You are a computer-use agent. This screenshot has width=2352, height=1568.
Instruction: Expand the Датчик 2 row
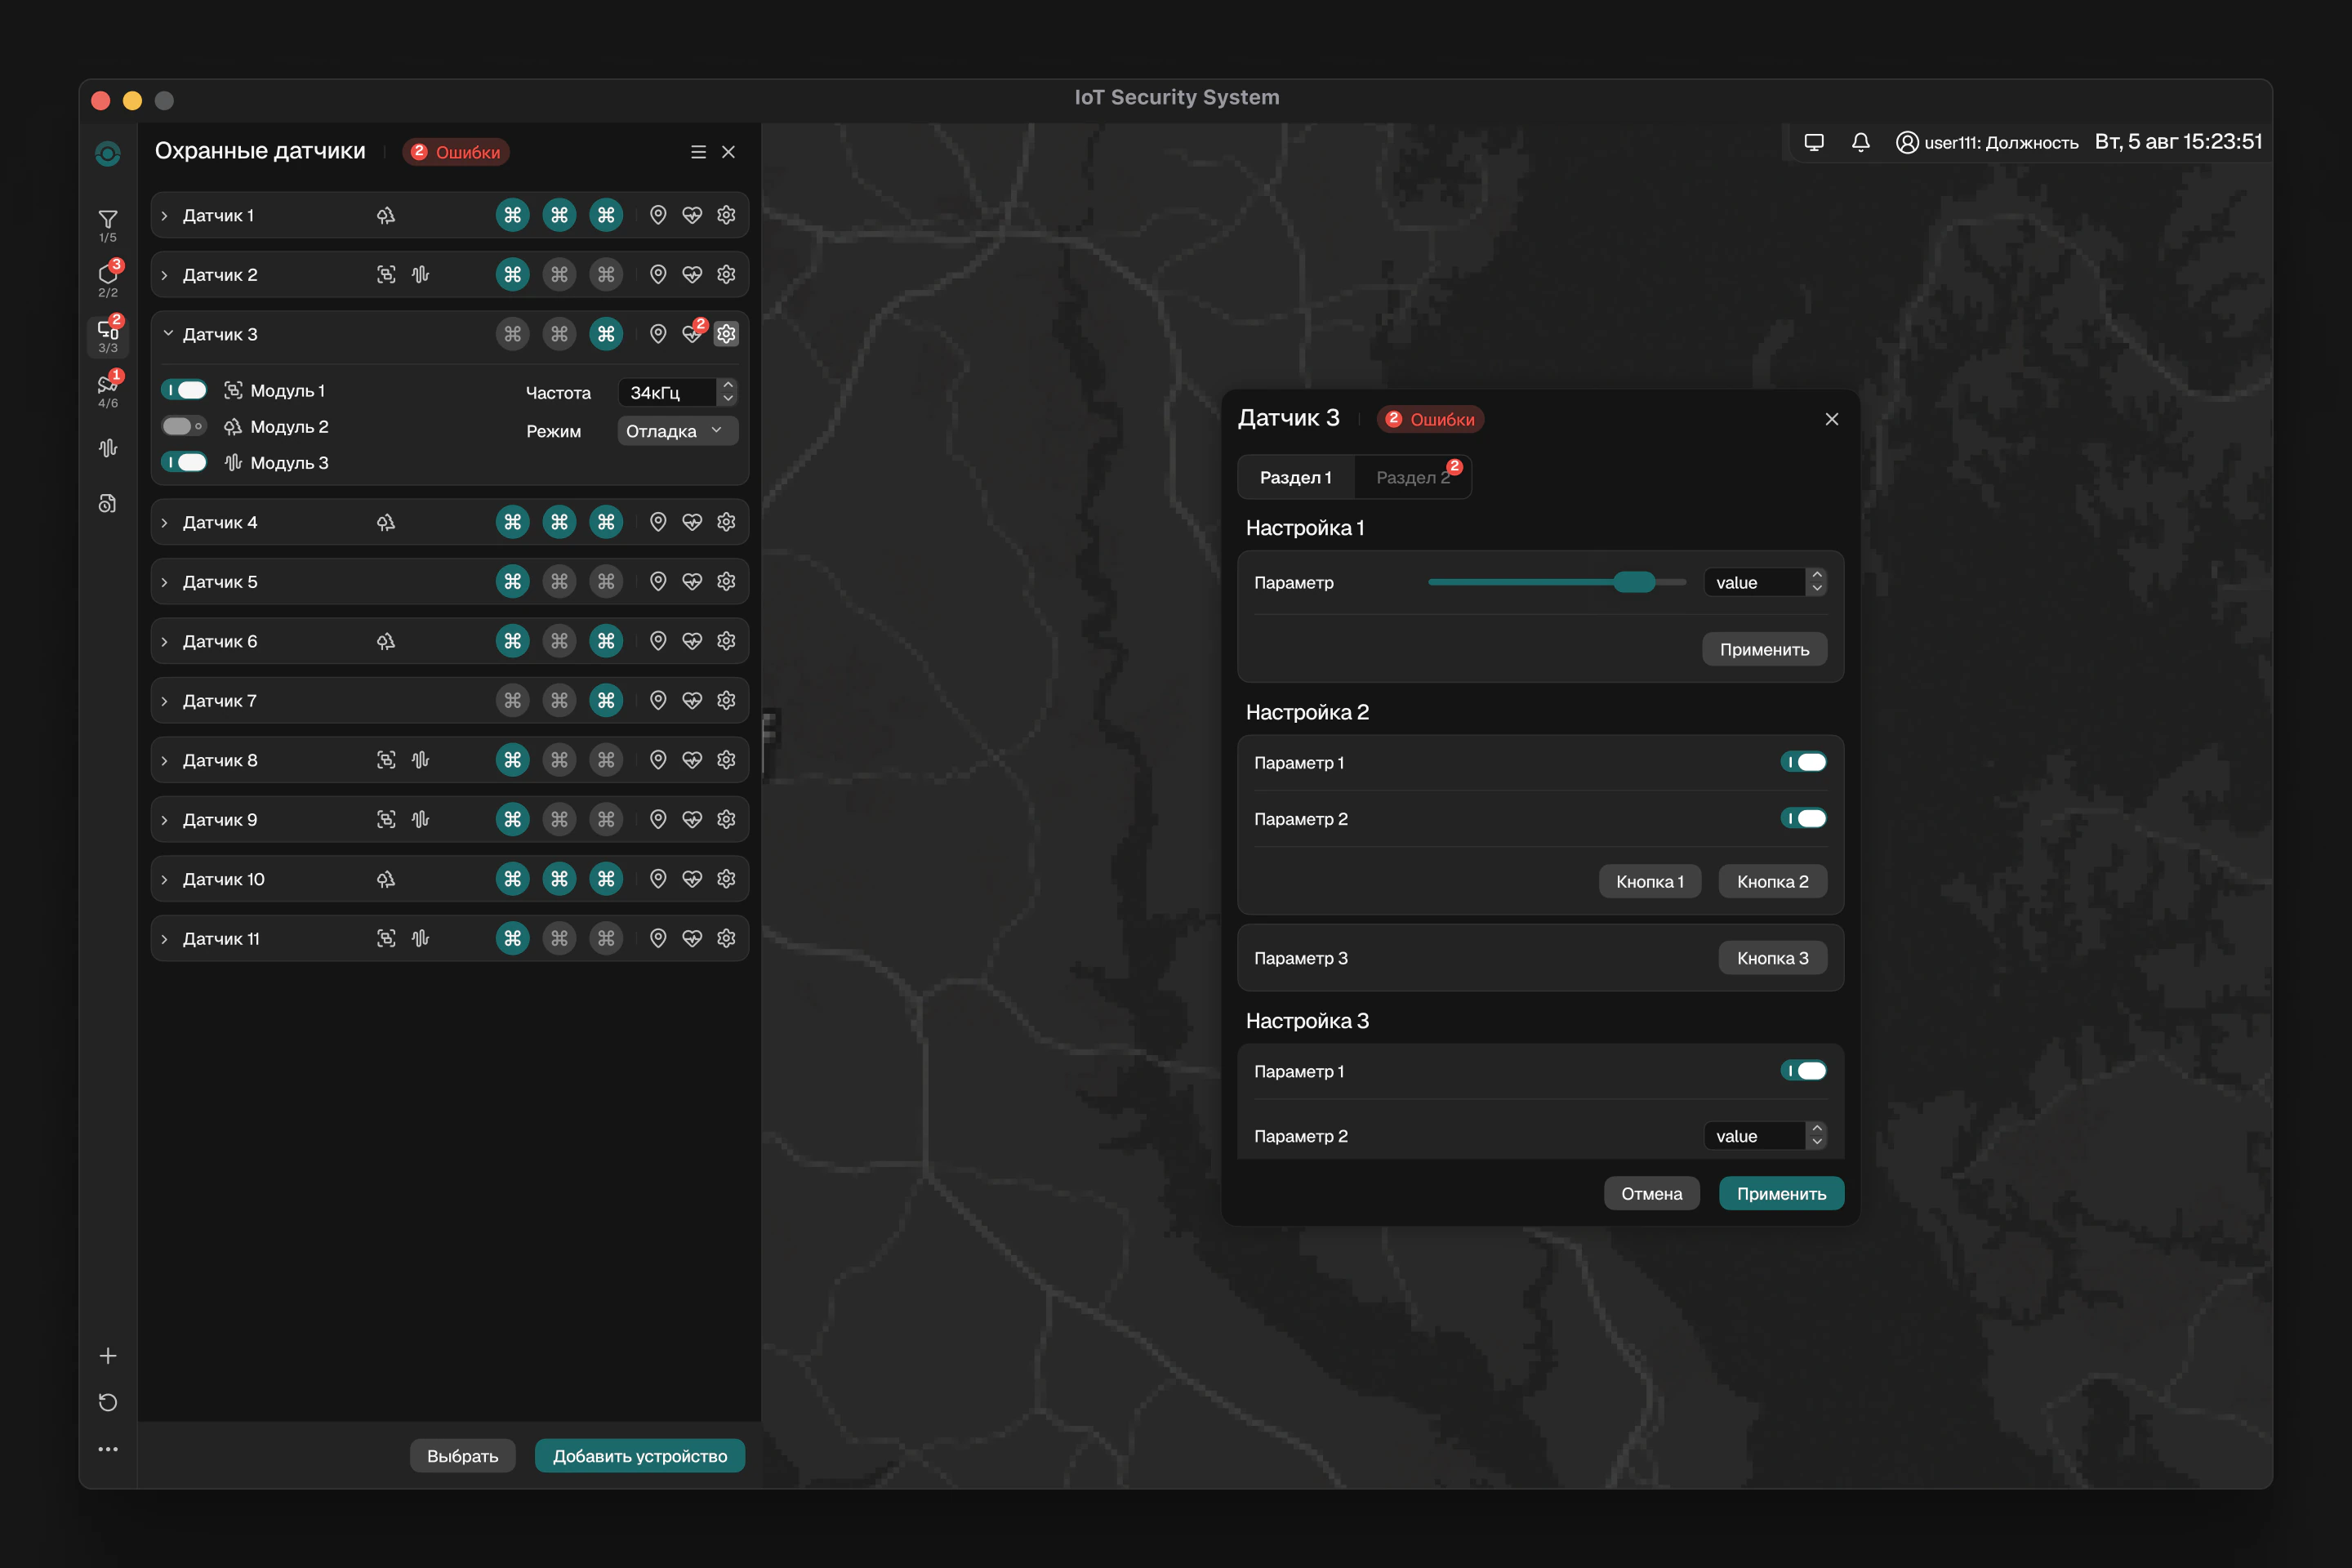(165, 275)
